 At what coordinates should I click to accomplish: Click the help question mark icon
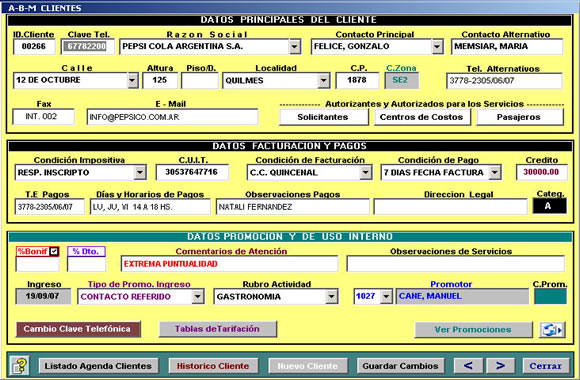point(19,366)
